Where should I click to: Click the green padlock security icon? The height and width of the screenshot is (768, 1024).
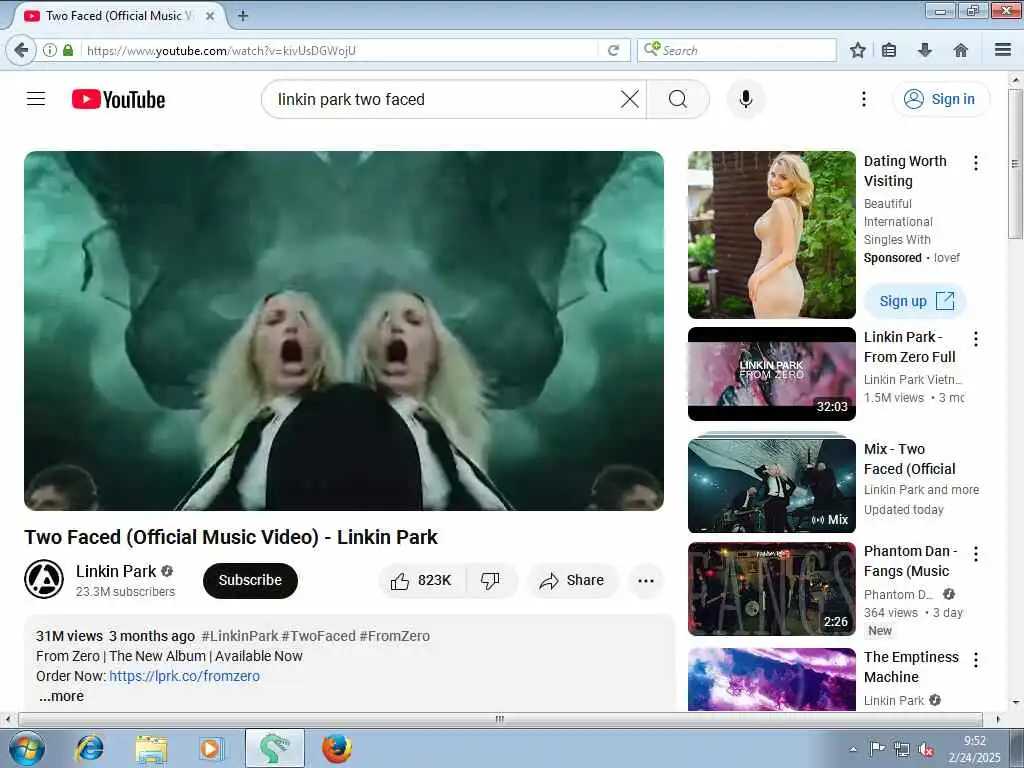pos(68,50)
